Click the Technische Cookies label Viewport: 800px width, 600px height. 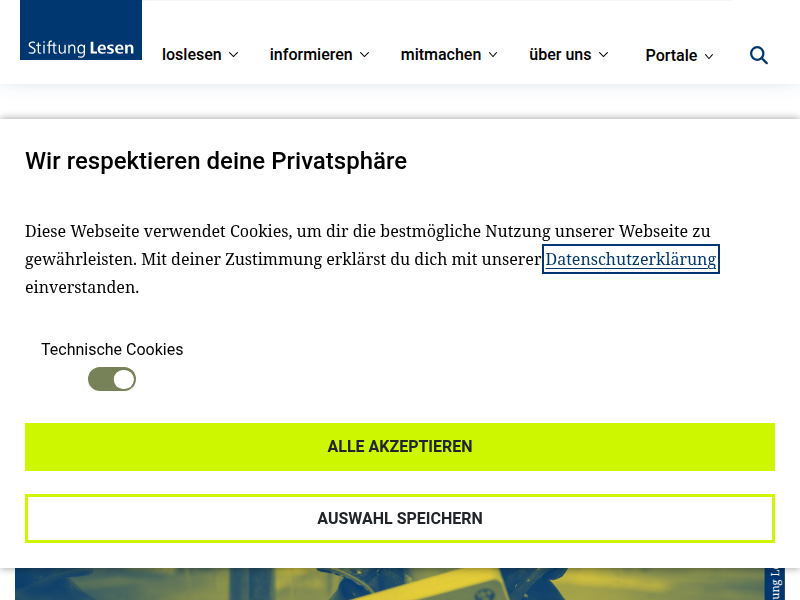click(112, 349)
